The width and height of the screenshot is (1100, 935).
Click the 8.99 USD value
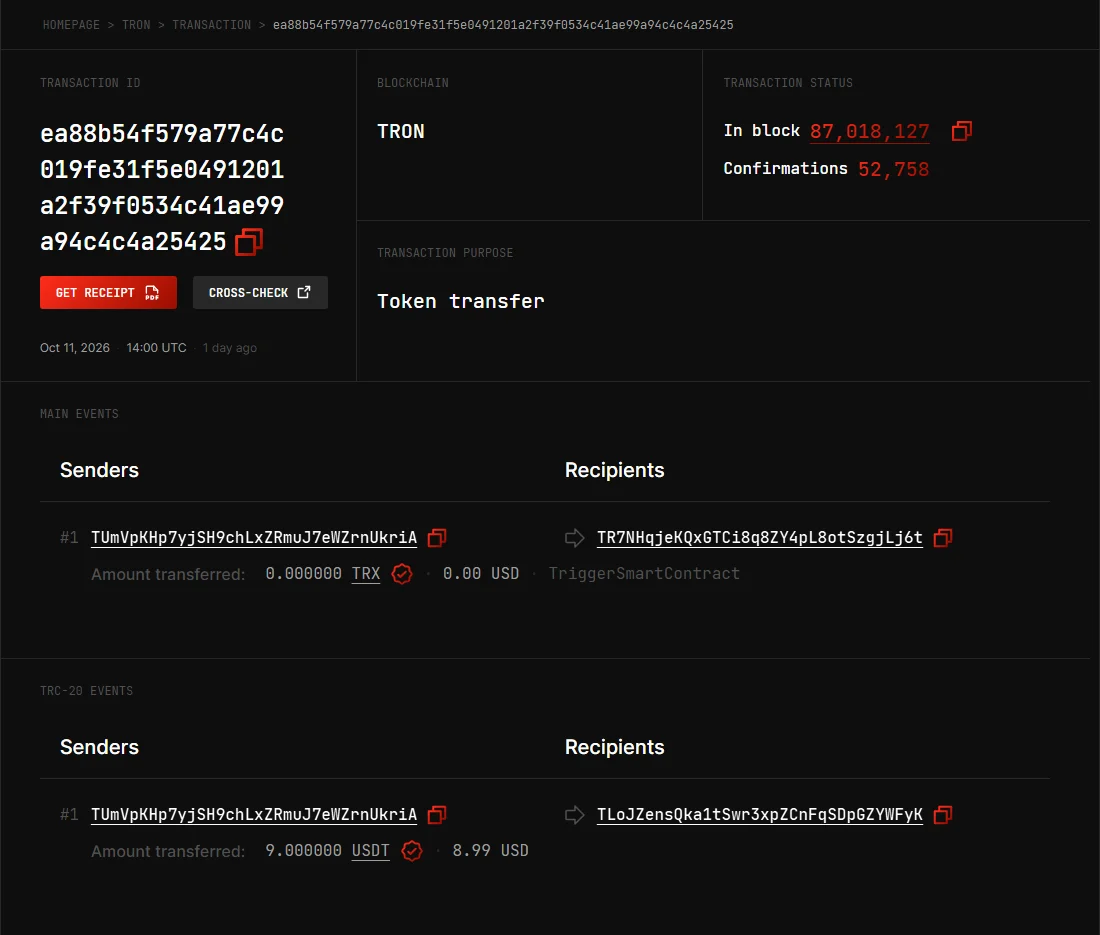coord(490,851)
